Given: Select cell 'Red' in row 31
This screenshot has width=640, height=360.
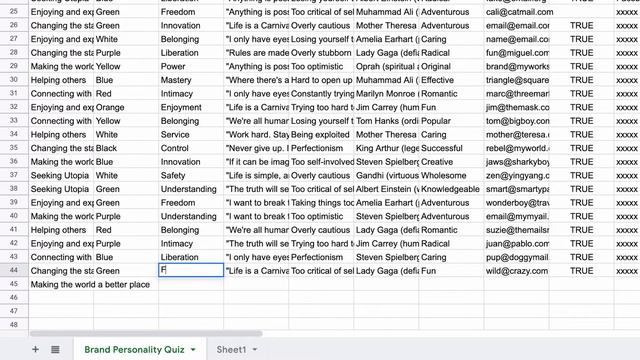Looking at the screenshot, I should tap(126, 94).
